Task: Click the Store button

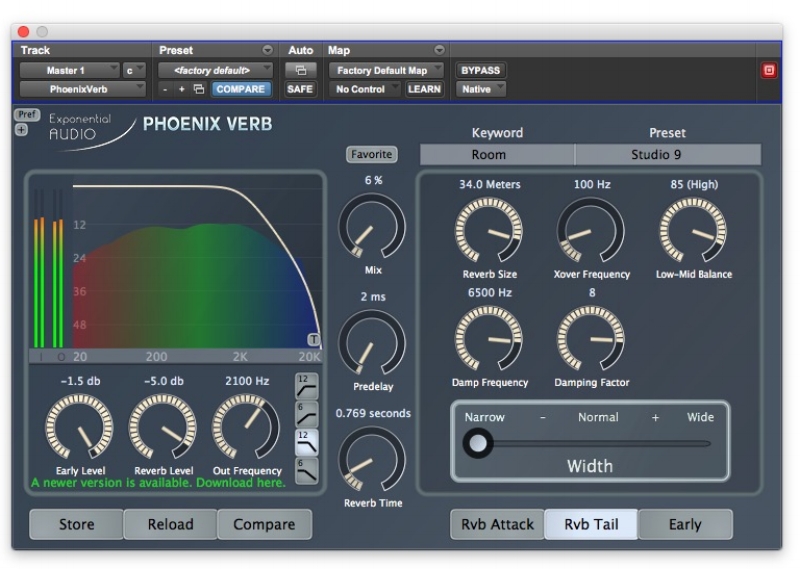Action: tap(77, 524)
